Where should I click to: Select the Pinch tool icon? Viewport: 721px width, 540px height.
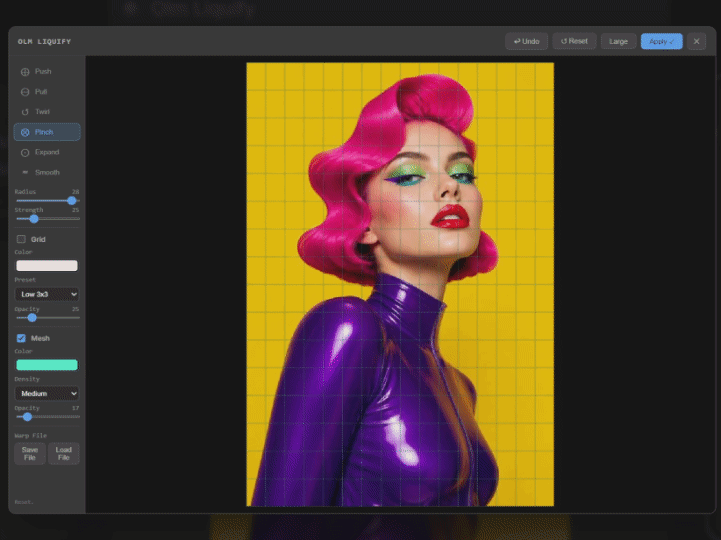[25, 132]
